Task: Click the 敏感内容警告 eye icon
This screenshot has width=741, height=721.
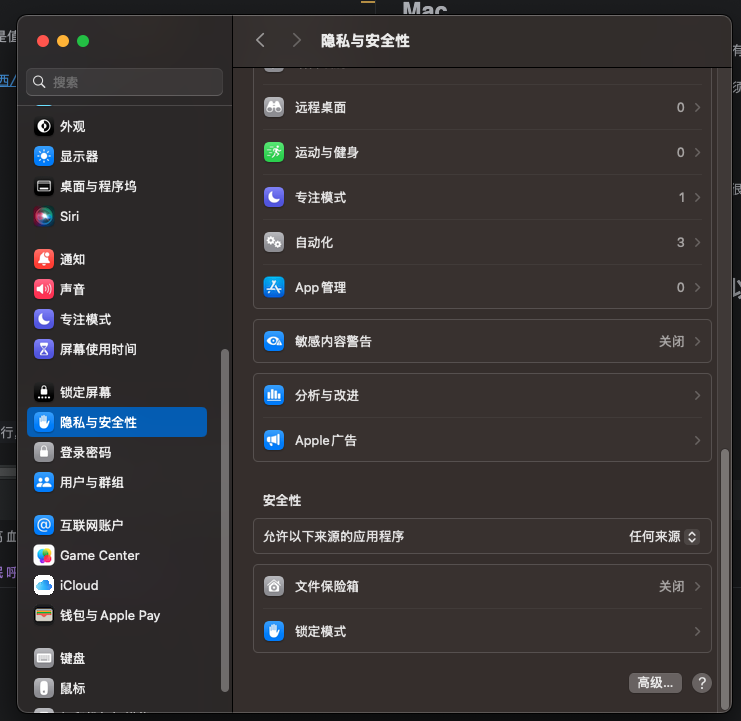Action: (x=274, y=341)
